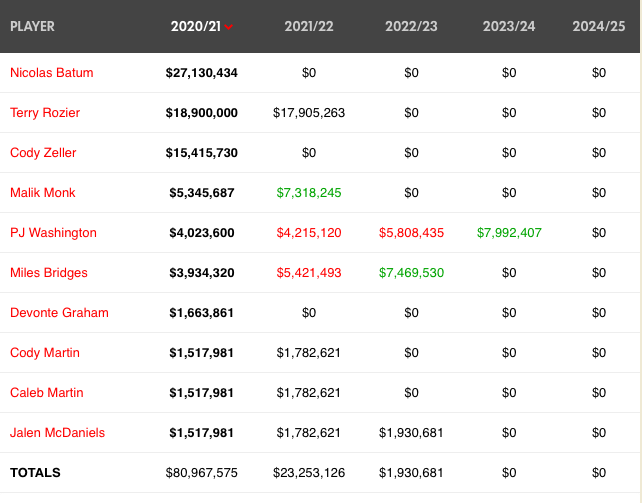Open Miles Bridges' player link
This screenshot has height=503, width=642.
click(x=49, y=273)
